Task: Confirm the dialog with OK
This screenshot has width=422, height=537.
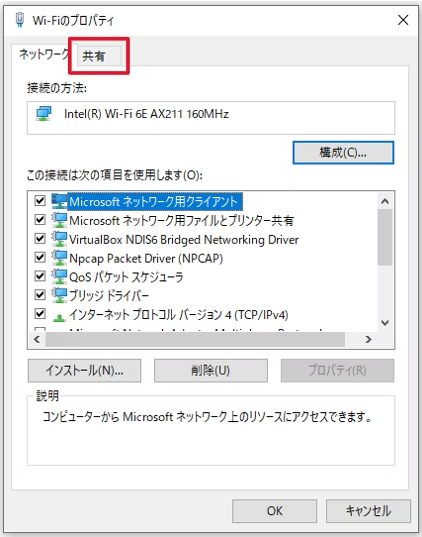Action: tap(274, 511)
